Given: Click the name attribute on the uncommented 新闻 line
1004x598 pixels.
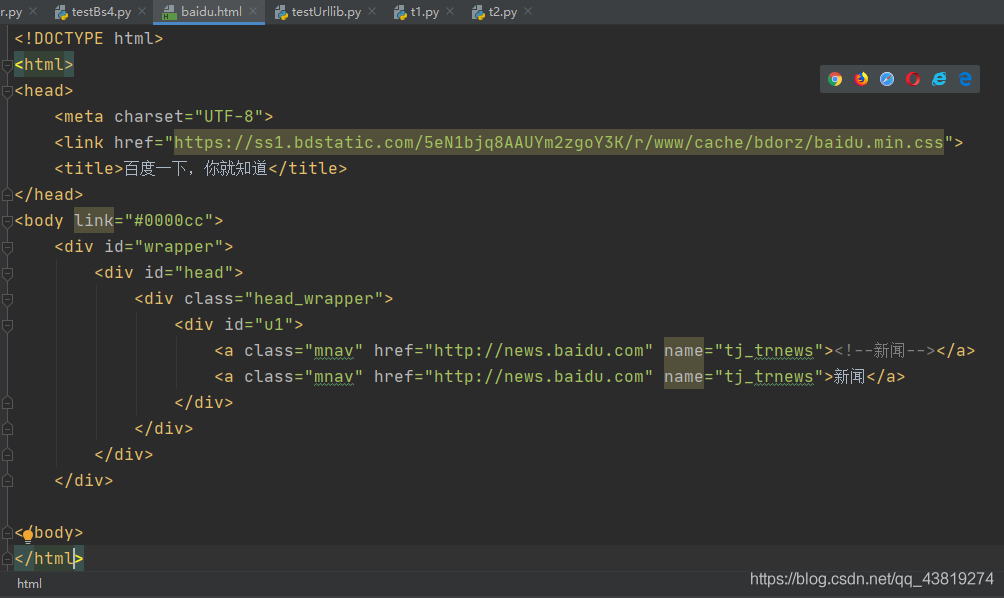Looking at the screenshot, I should 684,376.
